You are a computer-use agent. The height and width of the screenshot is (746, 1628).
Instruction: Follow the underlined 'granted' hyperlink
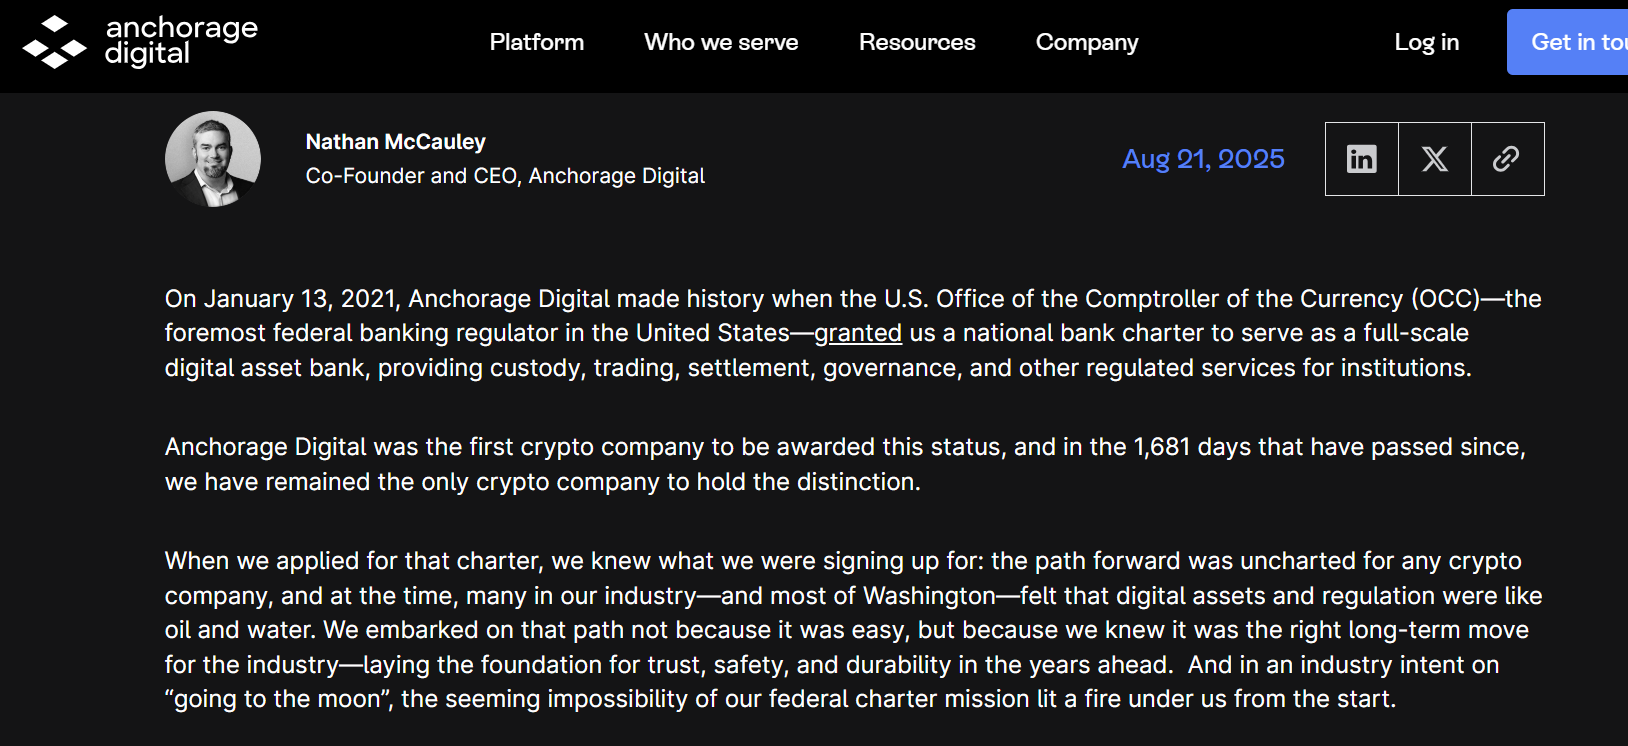tap(858, 333)
